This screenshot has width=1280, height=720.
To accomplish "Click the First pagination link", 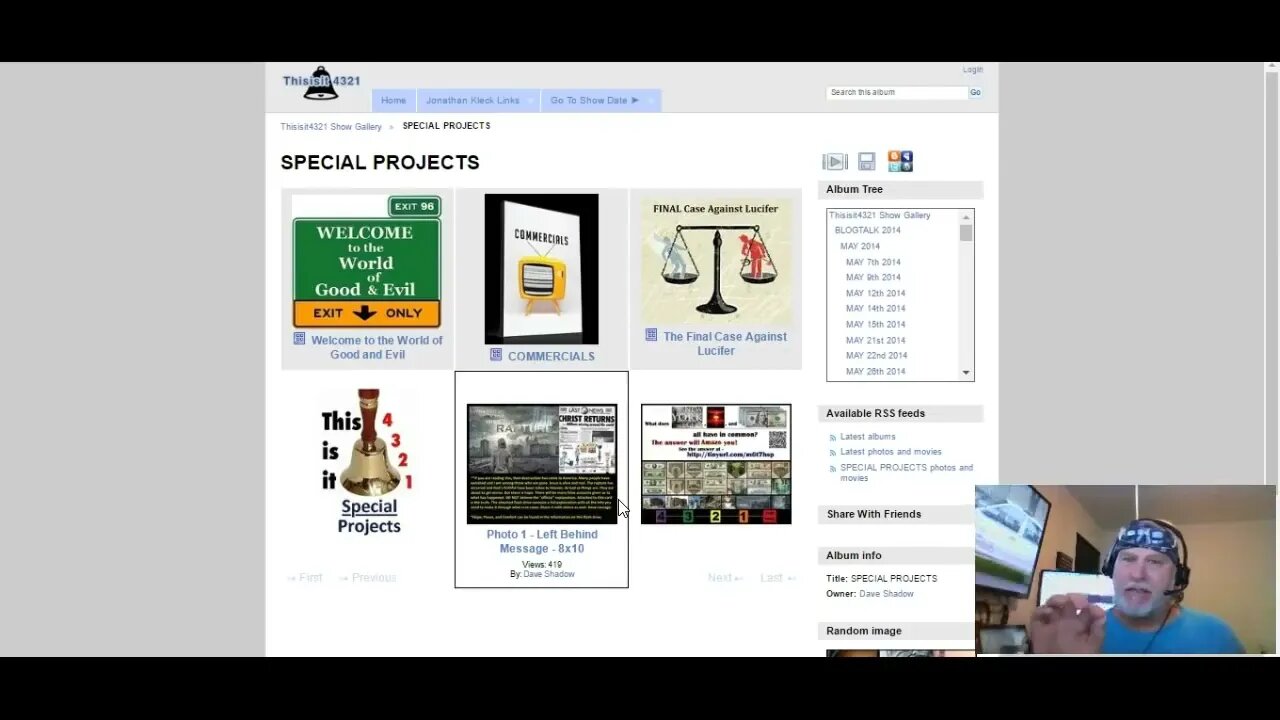I will point(305,578).
